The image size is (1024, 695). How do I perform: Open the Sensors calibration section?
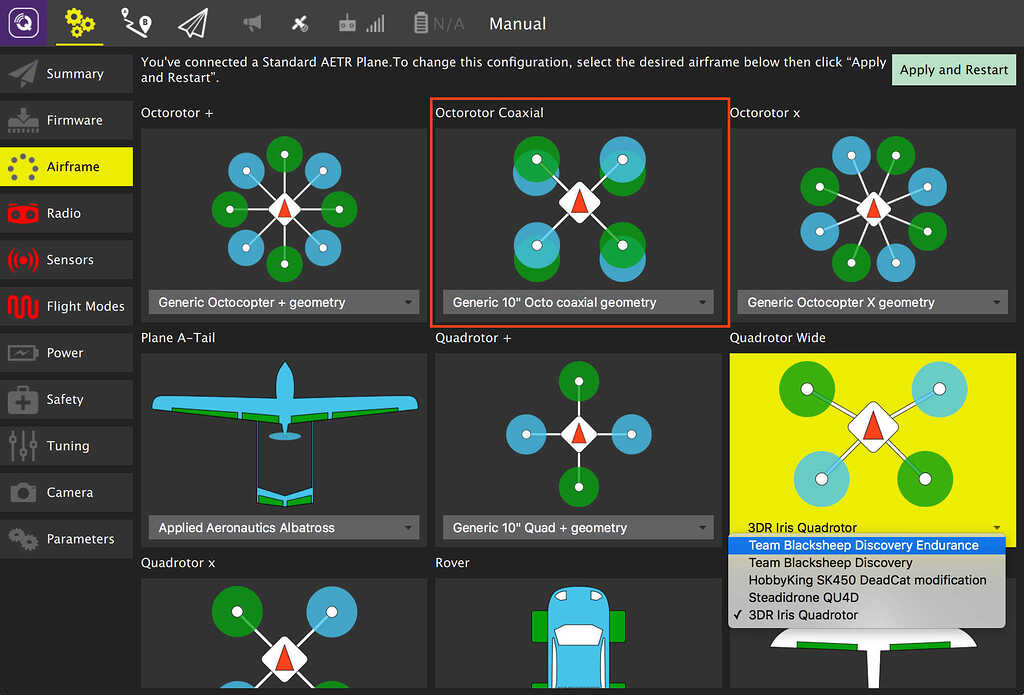[x=67, y=259]
